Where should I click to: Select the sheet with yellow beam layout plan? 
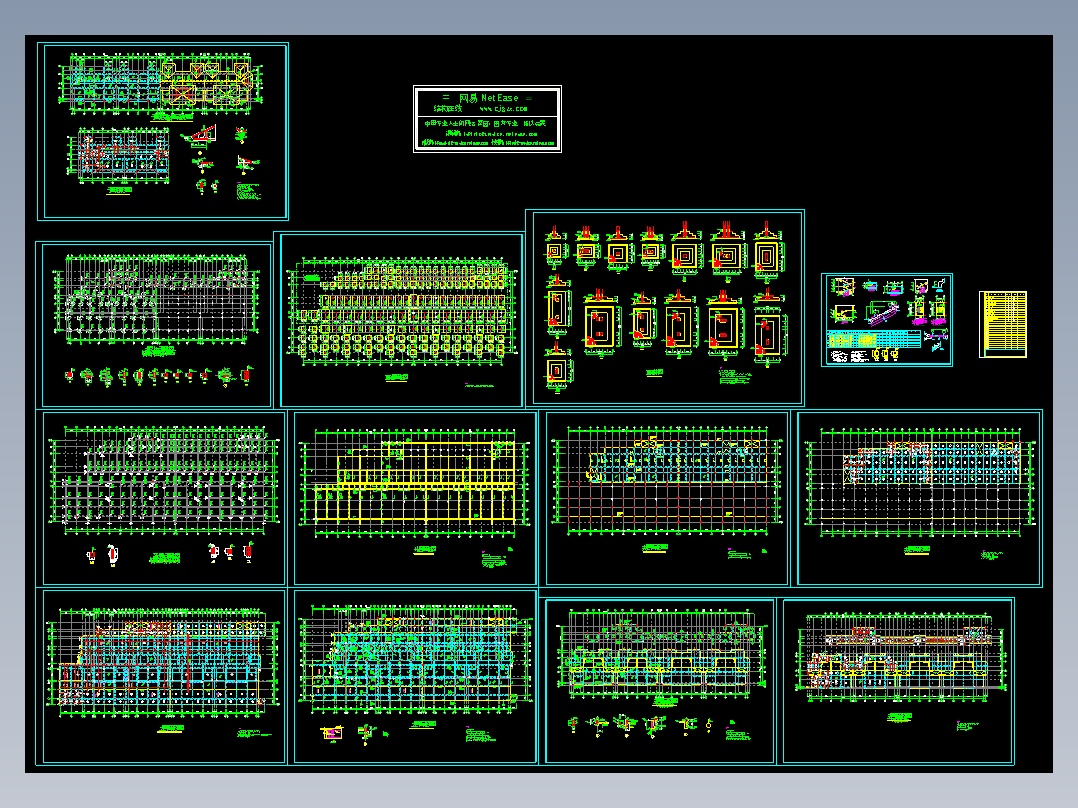415,499
